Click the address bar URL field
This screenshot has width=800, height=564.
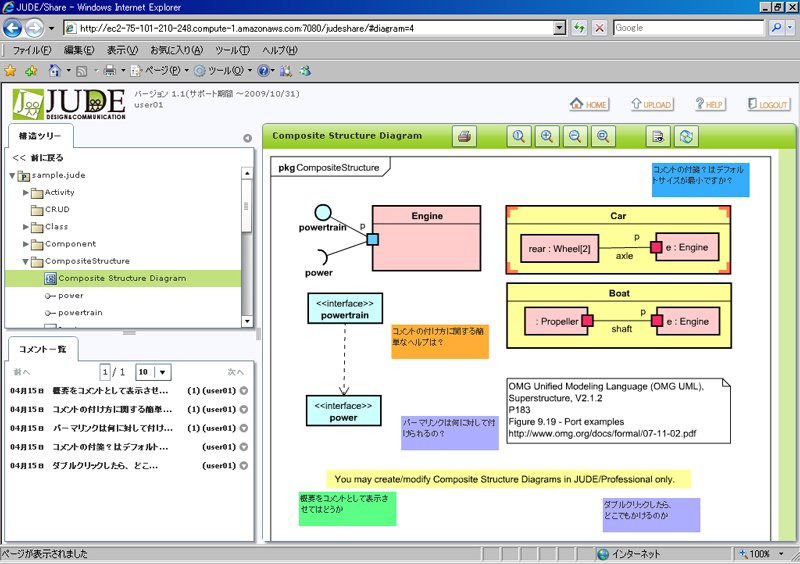tap(314, 28)
